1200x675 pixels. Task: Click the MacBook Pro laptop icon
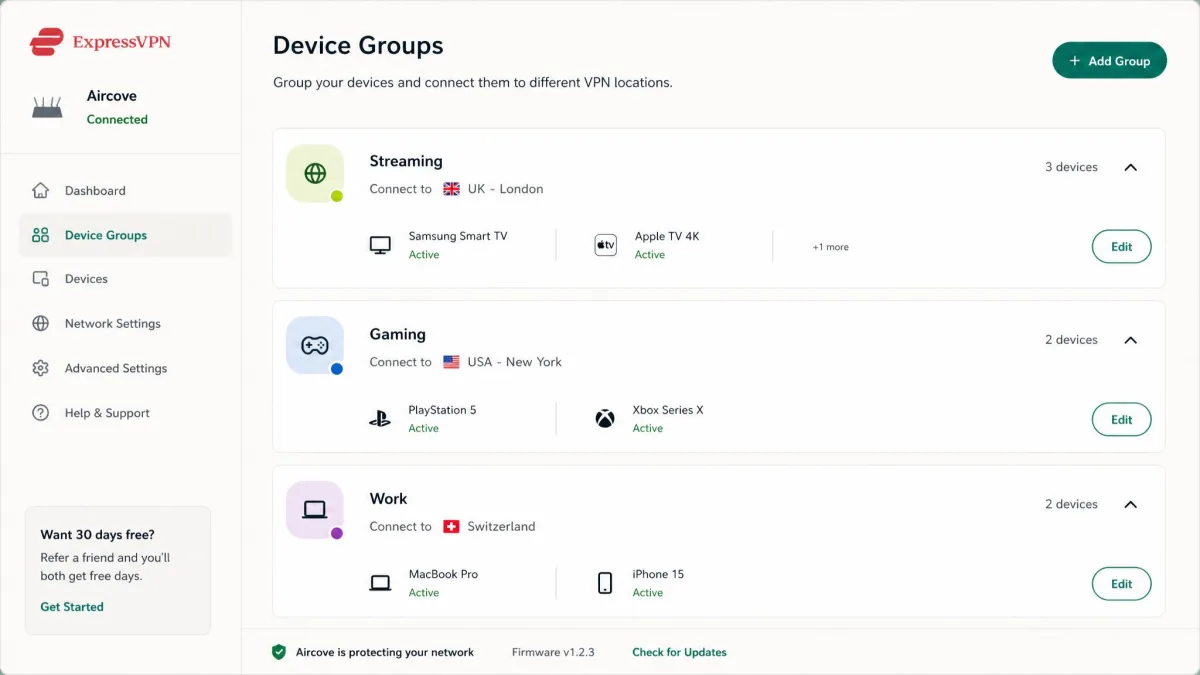[x=380, y=583]
